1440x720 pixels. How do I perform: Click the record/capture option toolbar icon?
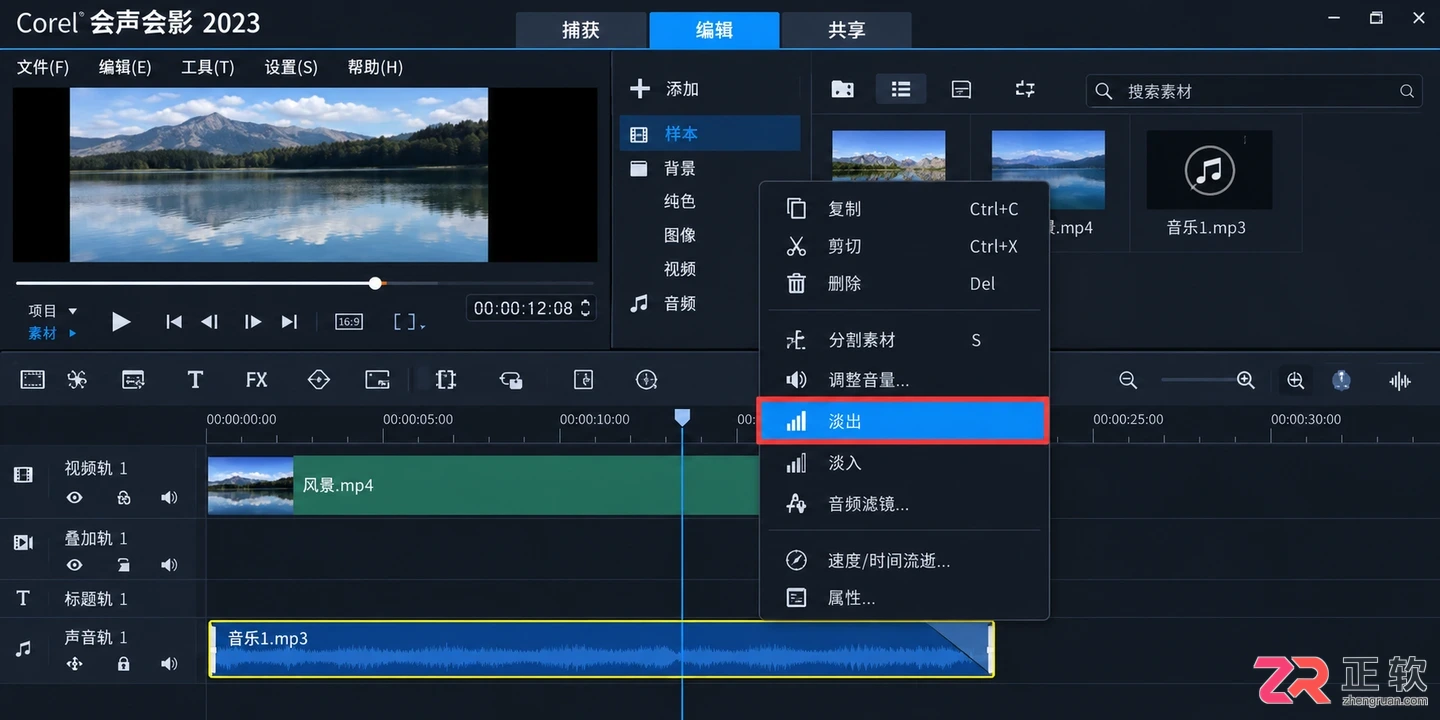[x=133, y=379]
